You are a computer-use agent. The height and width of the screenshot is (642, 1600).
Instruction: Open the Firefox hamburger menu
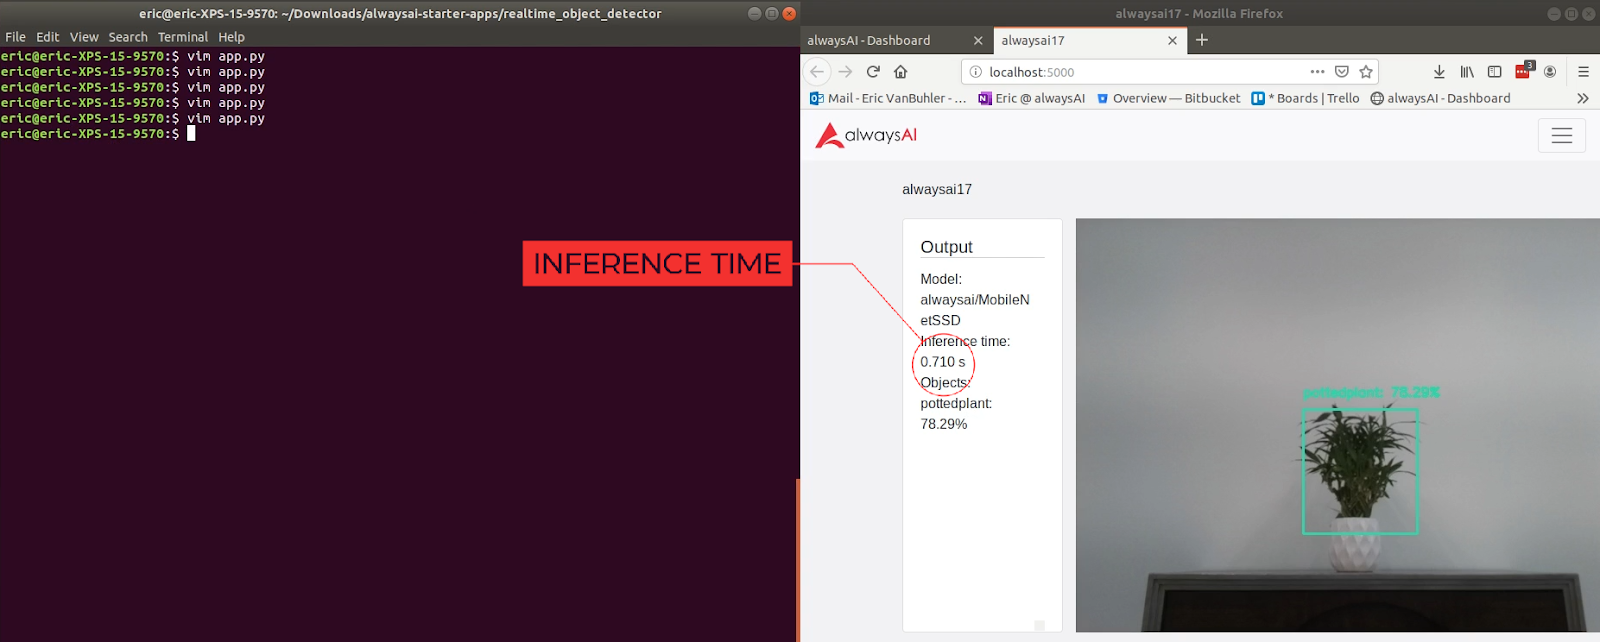click(1583, 72)
